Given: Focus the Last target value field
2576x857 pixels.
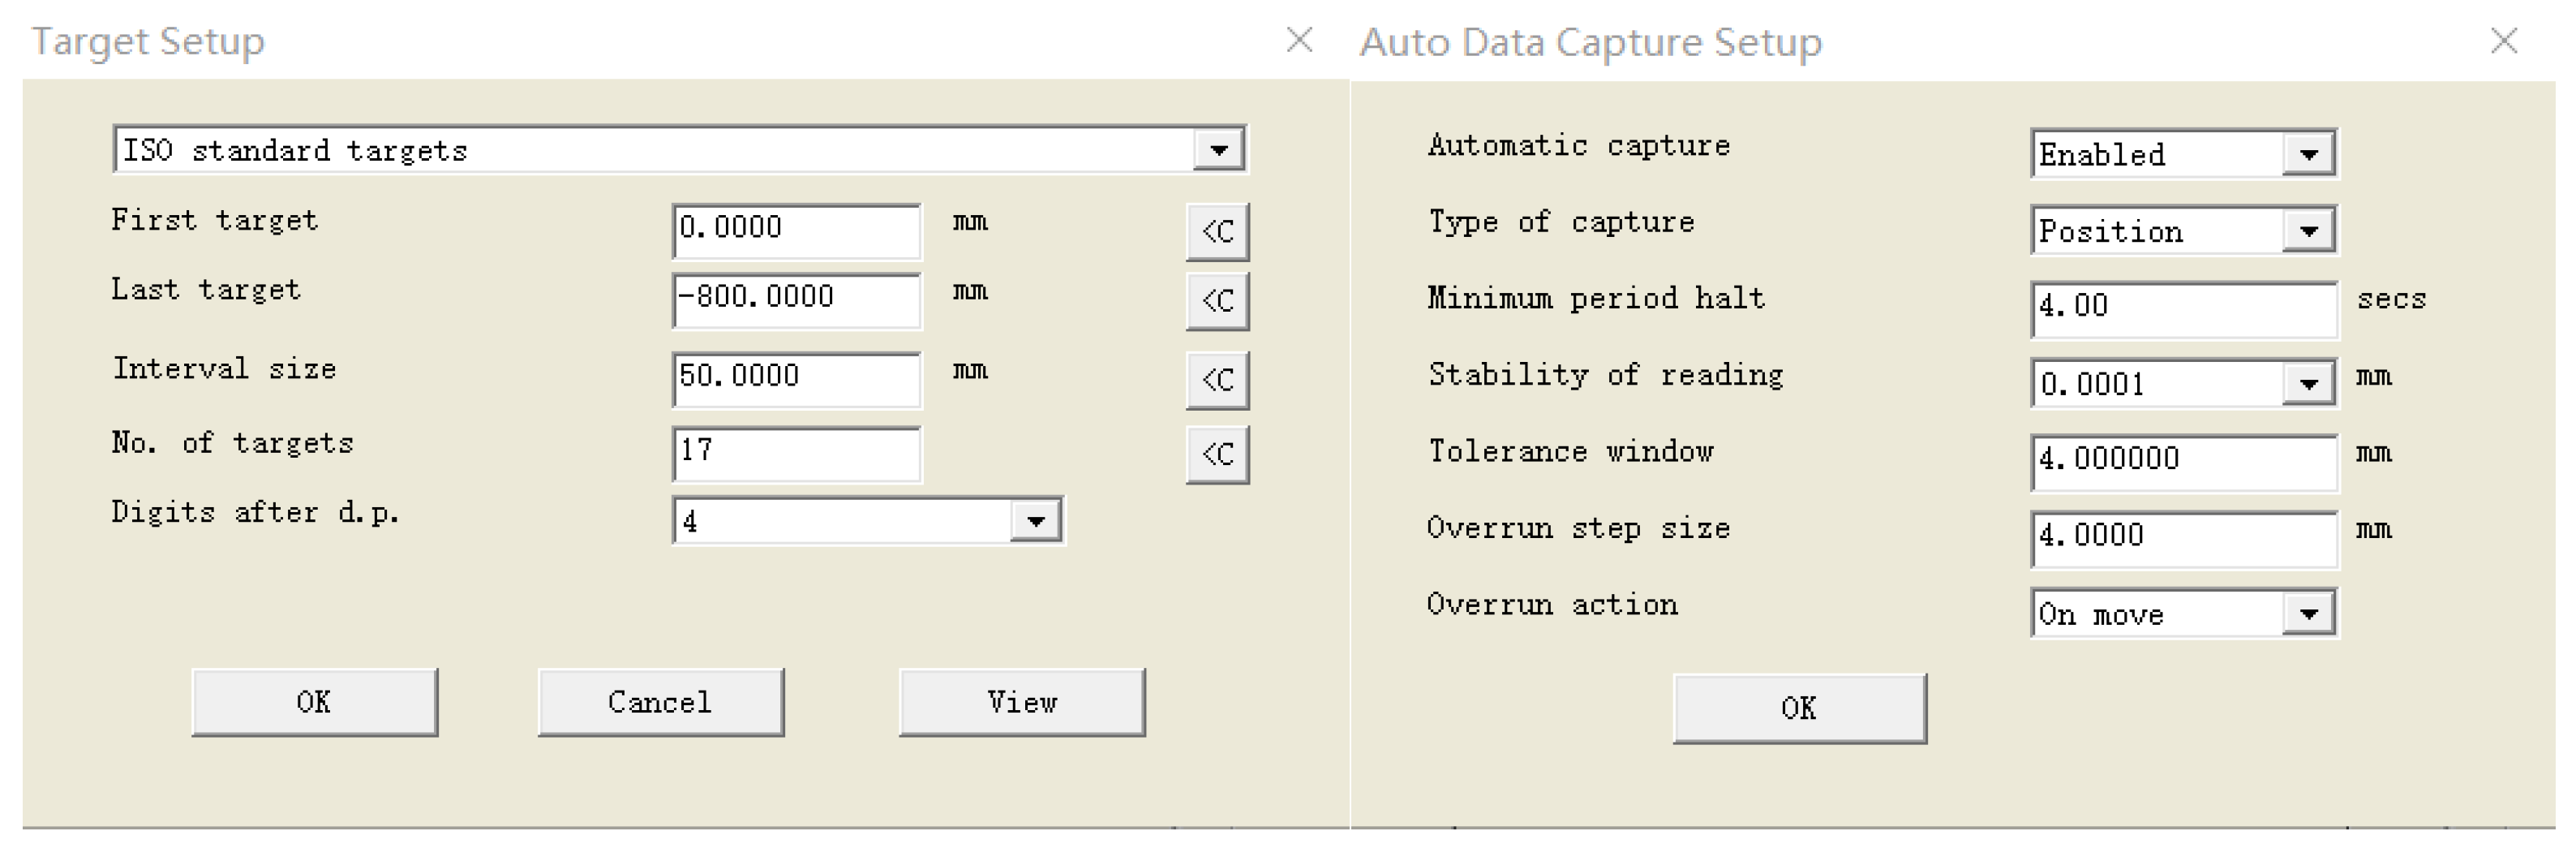Looking at the screenshot, I should (x=796, y=299).
